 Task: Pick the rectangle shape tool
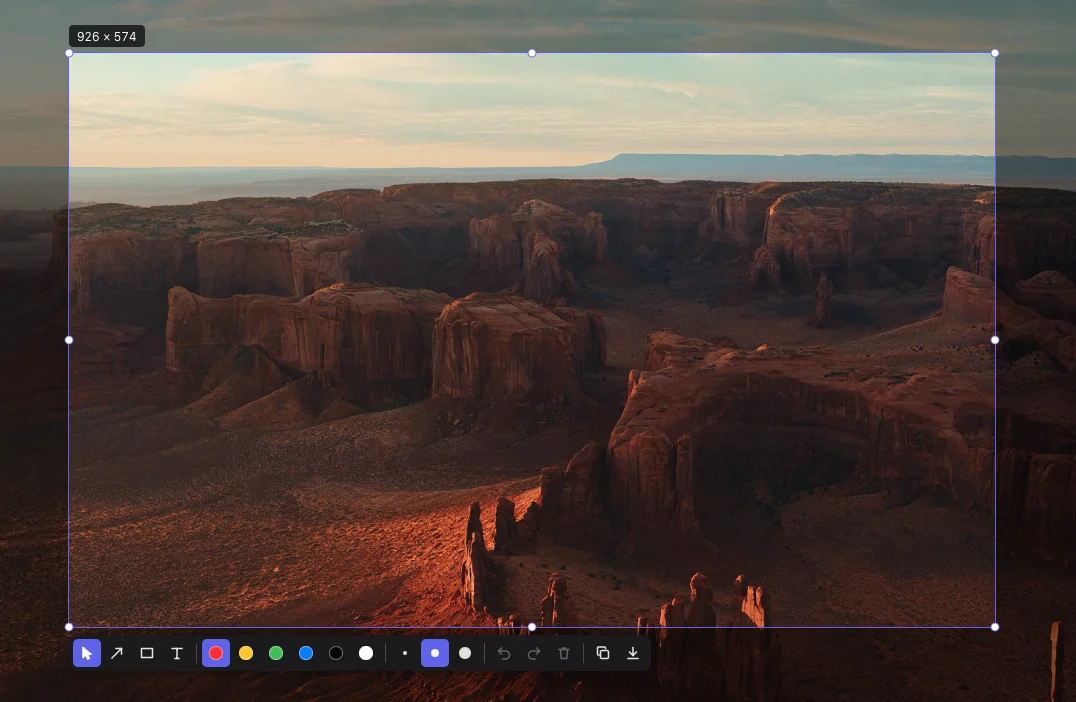[x=147, y=653]
